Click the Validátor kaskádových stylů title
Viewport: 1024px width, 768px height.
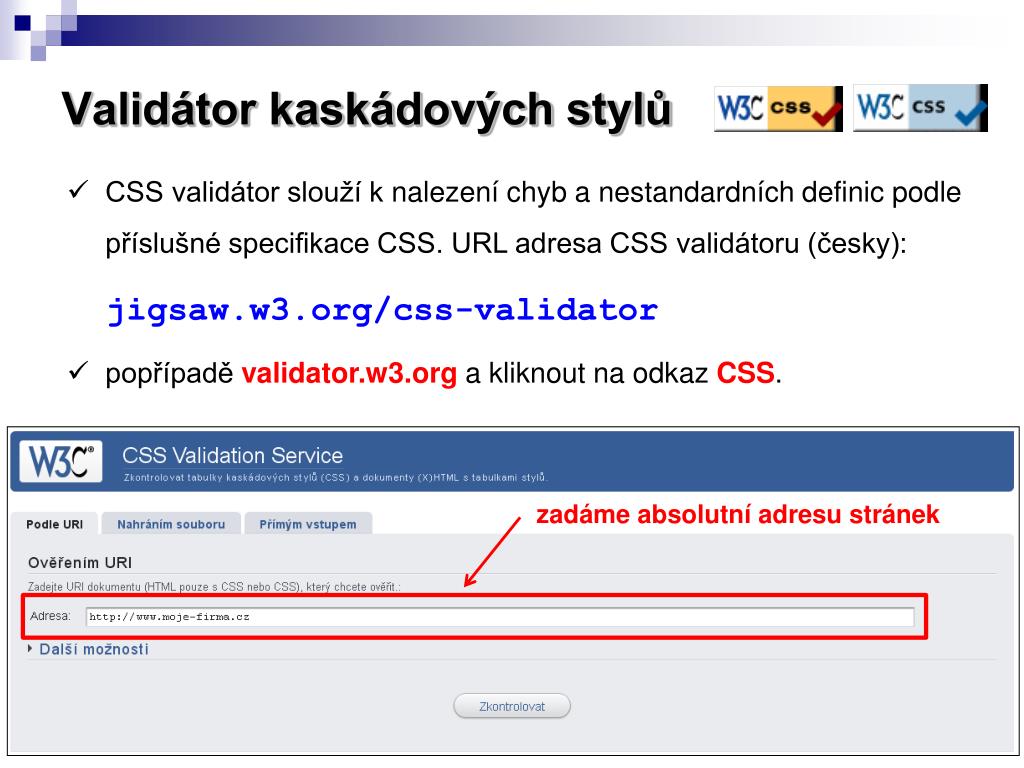pyautogui.click(x=366, y=108)
